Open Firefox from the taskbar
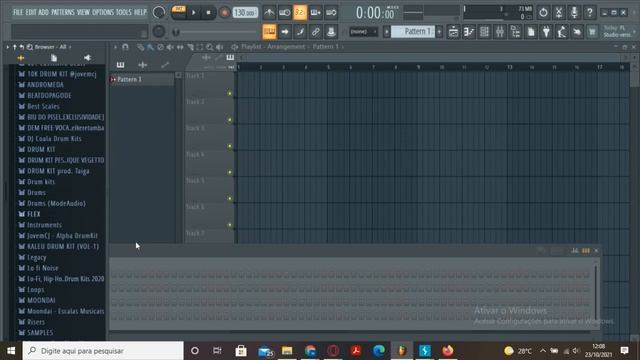Viewport: 640px width, 360px height. click(x=448, y=351)
